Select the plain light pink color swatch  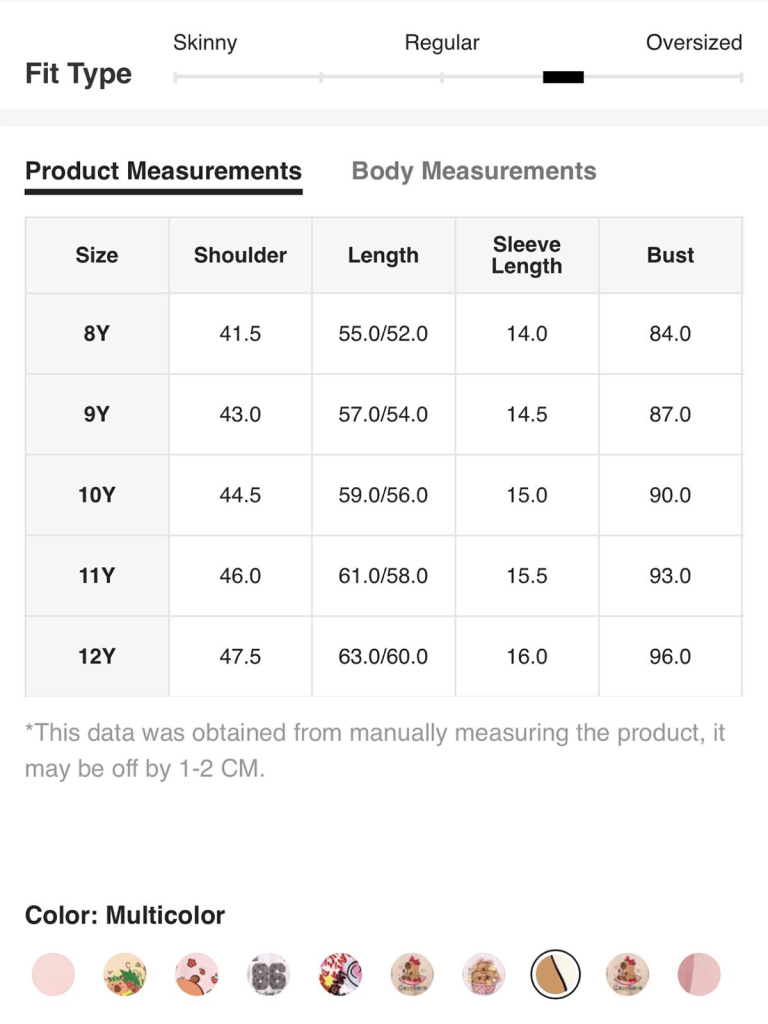[x=53, y=974]
